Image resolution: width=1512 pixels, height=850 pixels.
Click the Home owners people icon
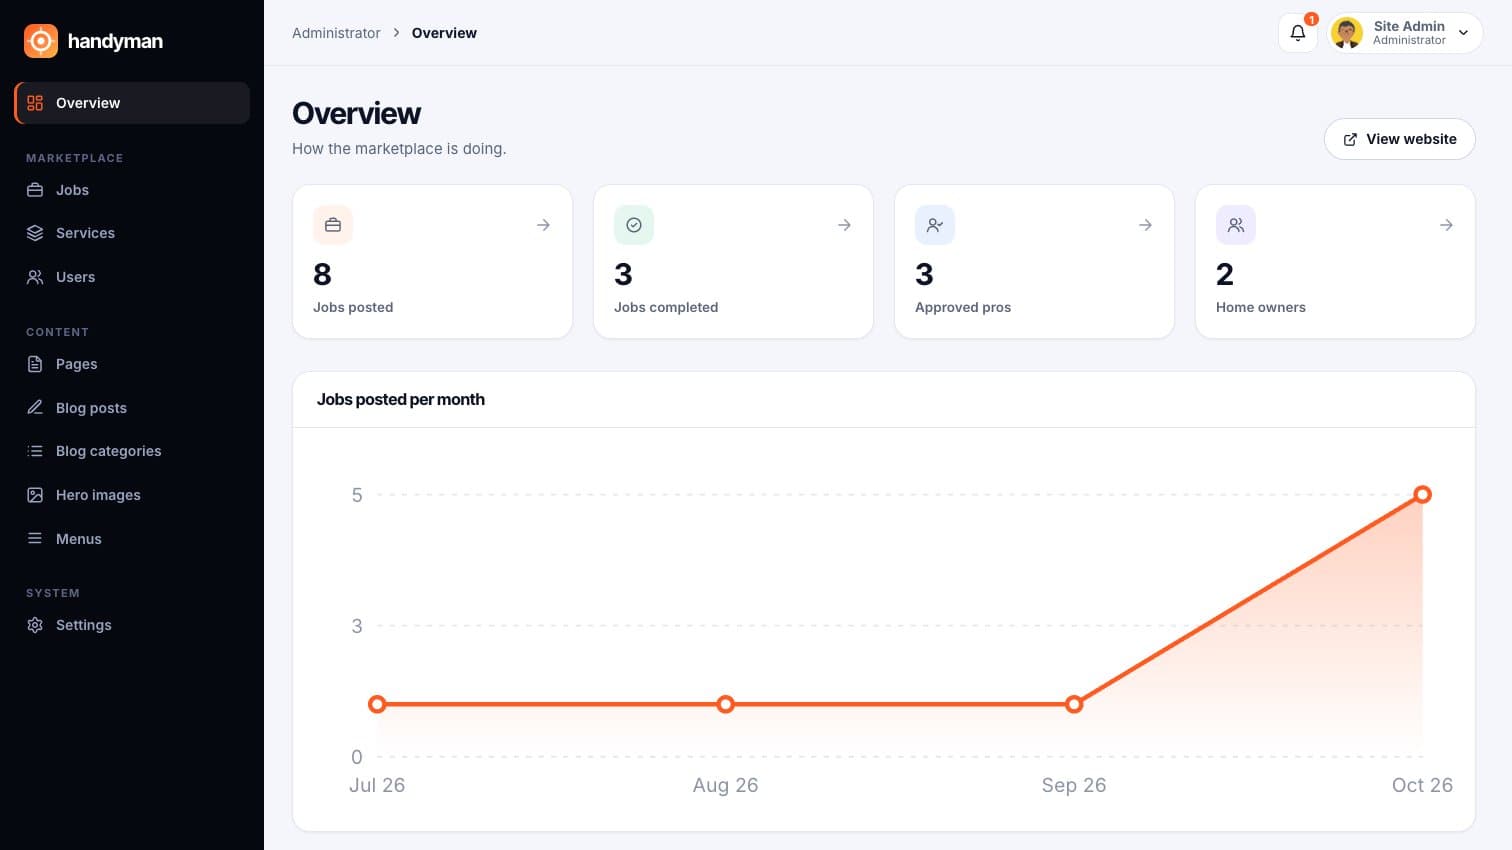pos(1236,225)
